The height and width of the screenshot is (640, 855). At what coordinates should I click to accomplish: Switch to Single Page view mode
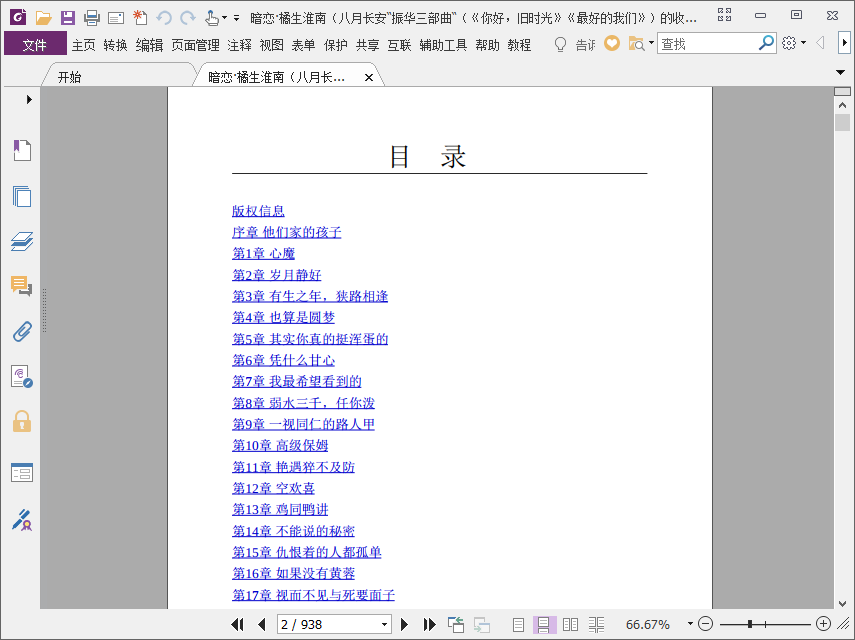(x=519, y=624)
